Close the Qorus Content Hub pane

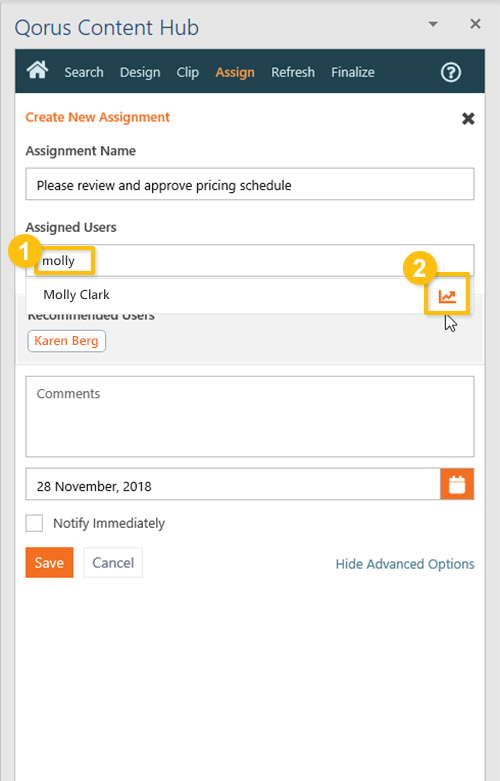pyautogui.click(x=476, y=23)
